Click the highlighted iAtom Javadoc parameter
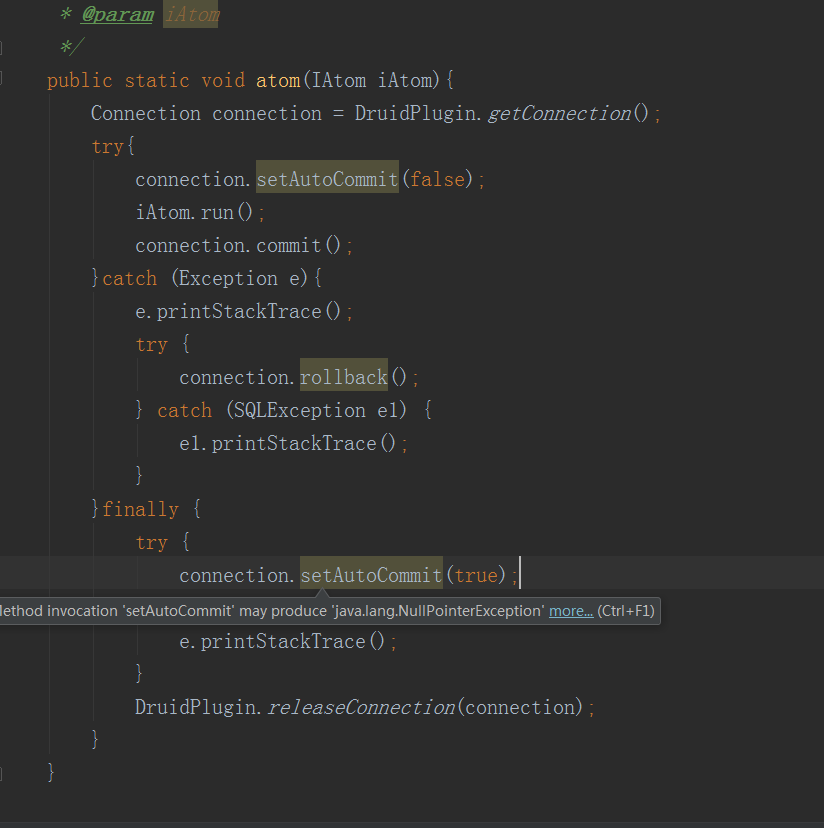This screenshot has width=824, height=828. click(191, 14)
